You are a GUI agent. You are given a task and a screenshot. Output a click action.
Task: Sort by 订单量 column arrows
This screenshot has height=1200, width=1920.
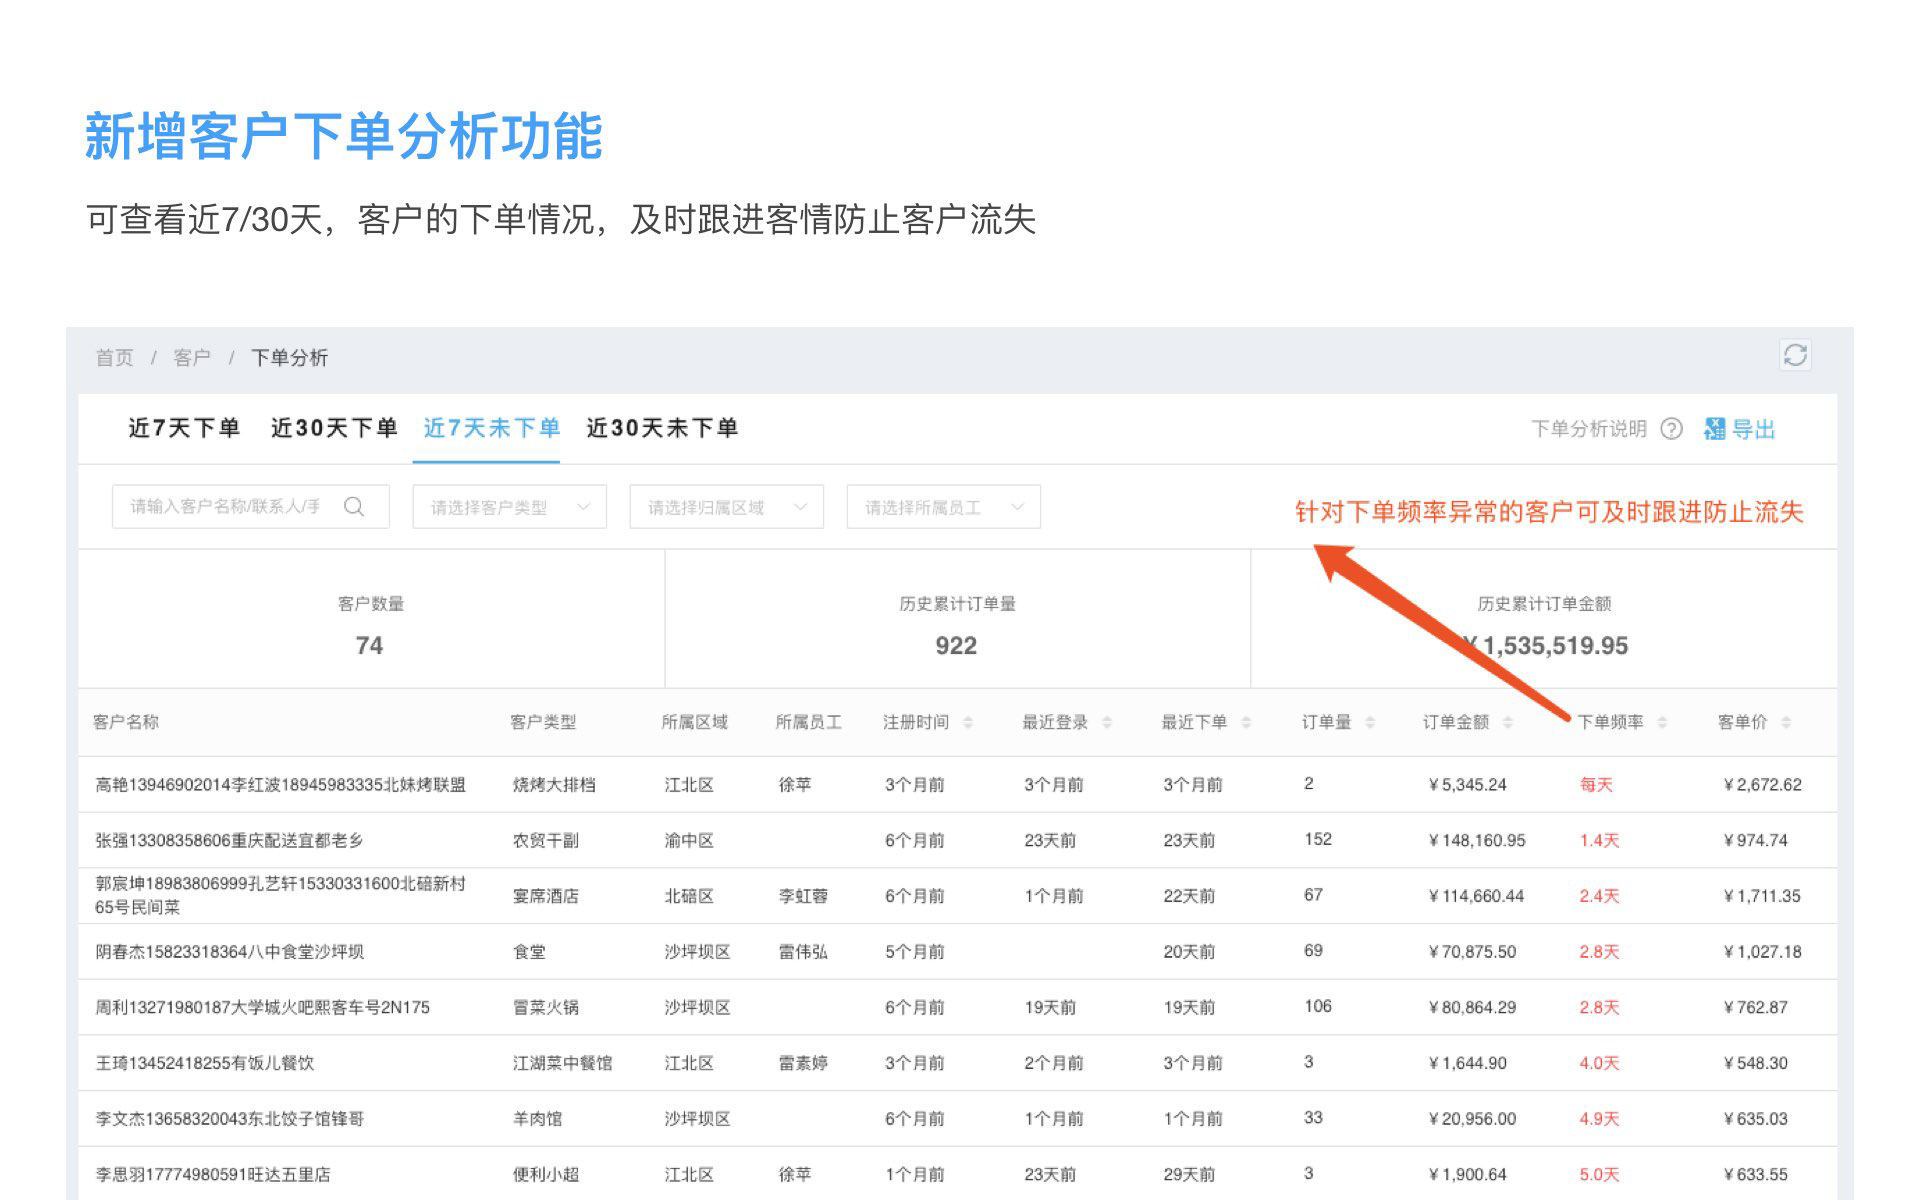[1370, 722]
